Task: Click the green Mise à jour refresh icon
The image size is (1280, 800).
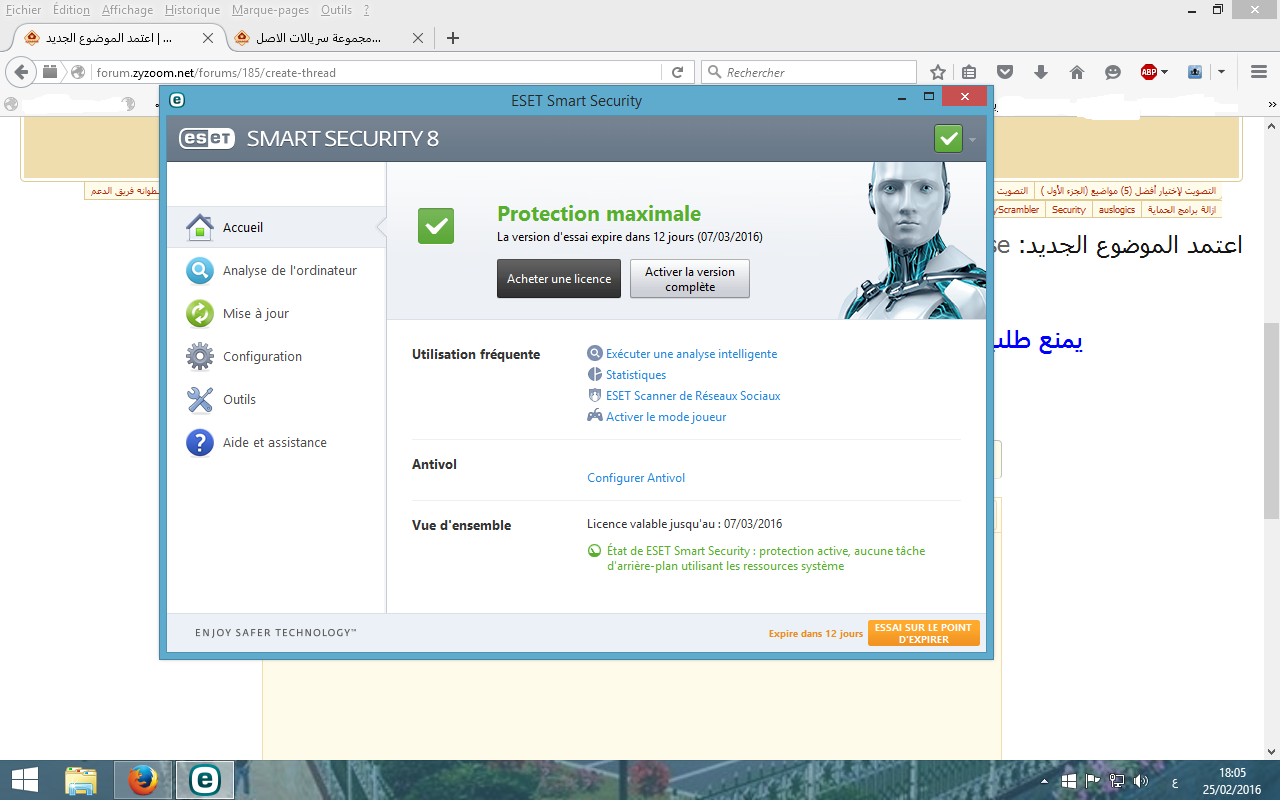Action: tap(200, 314)
